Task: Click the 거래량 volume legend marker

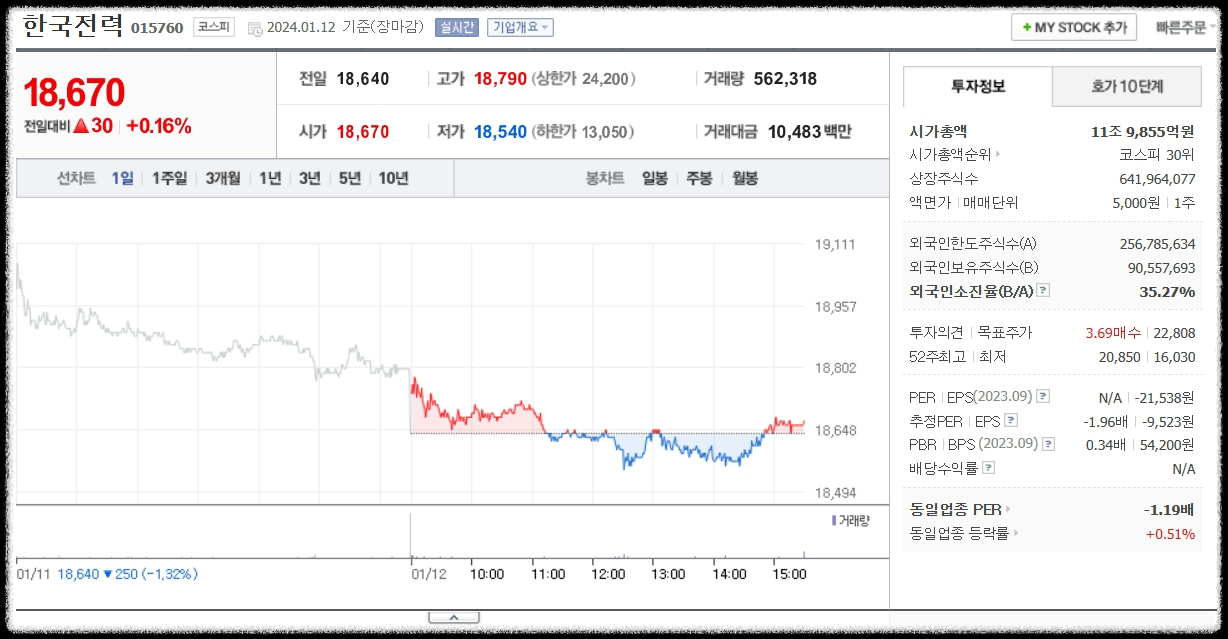Action: (x=833, y=520)
